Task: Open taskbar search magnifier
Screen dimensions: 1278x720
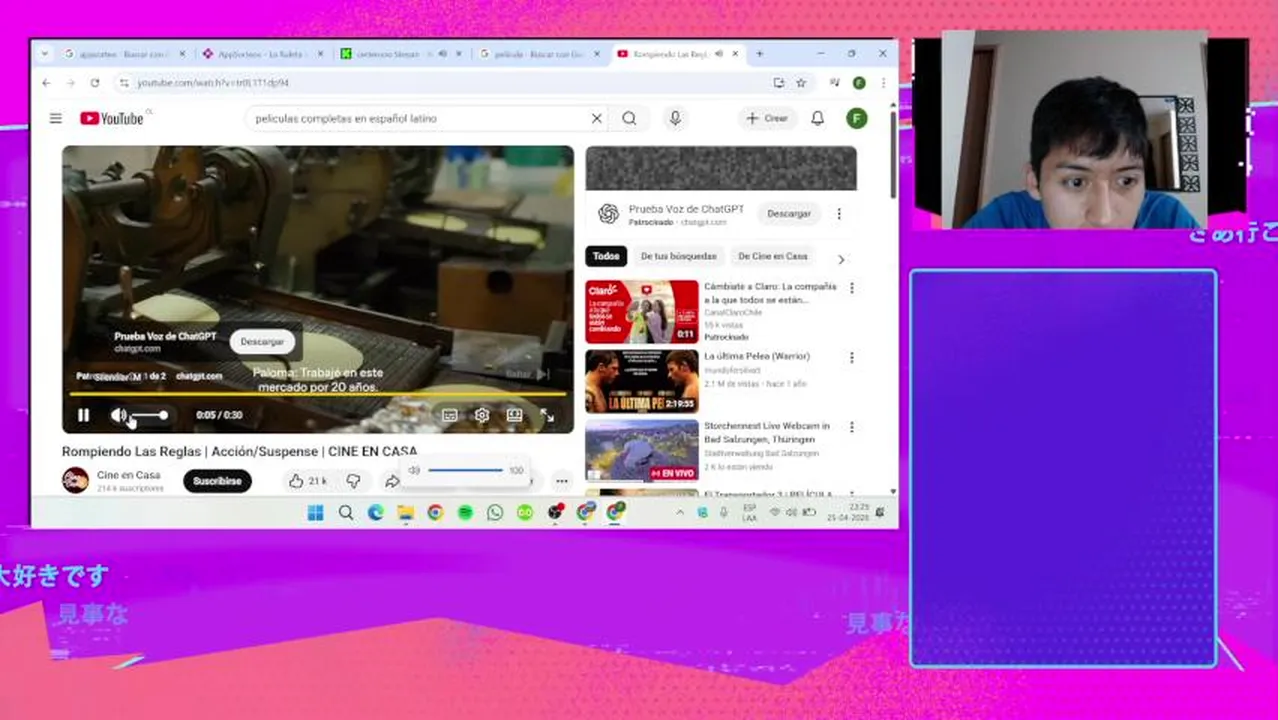Action: 346,512
